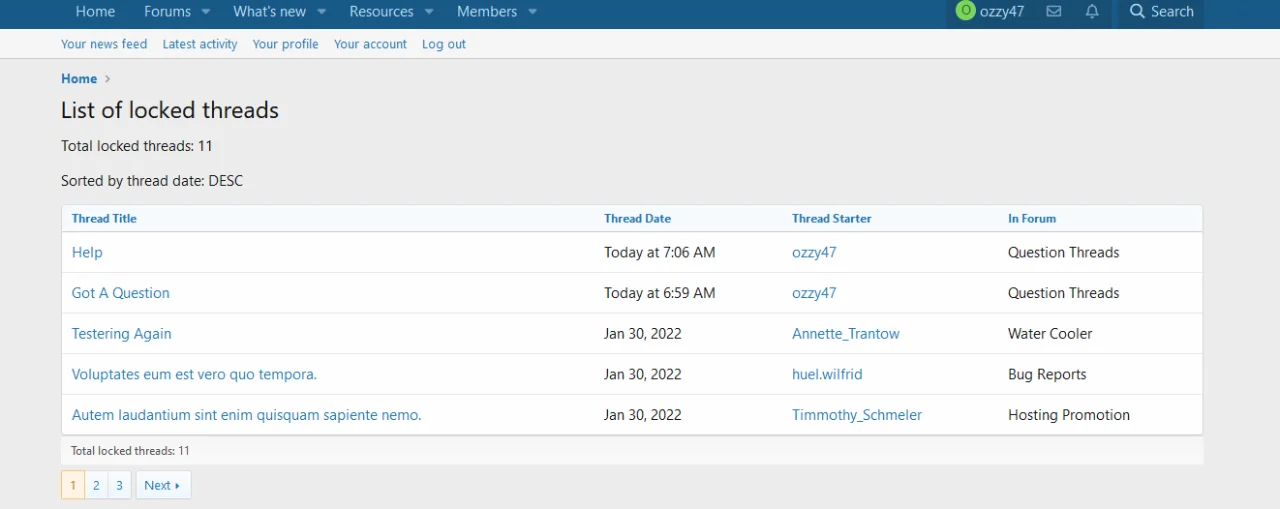Open the thread titled Testering Again
1280x509 pixels.
click(x=122, y=334)
